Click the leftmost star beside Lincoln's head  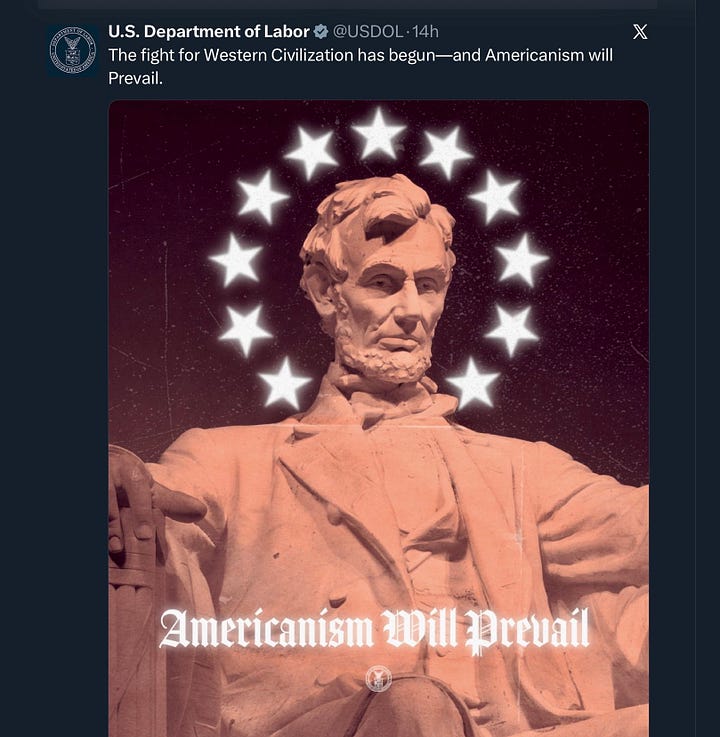point(236,259)
